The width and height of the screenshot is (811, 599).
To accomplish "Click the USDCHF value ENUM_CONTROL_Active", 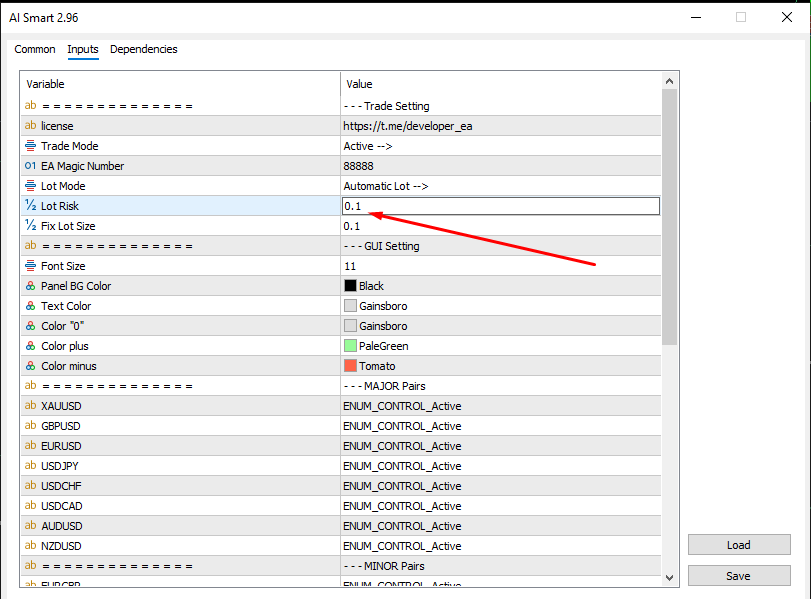I will 402,486.
